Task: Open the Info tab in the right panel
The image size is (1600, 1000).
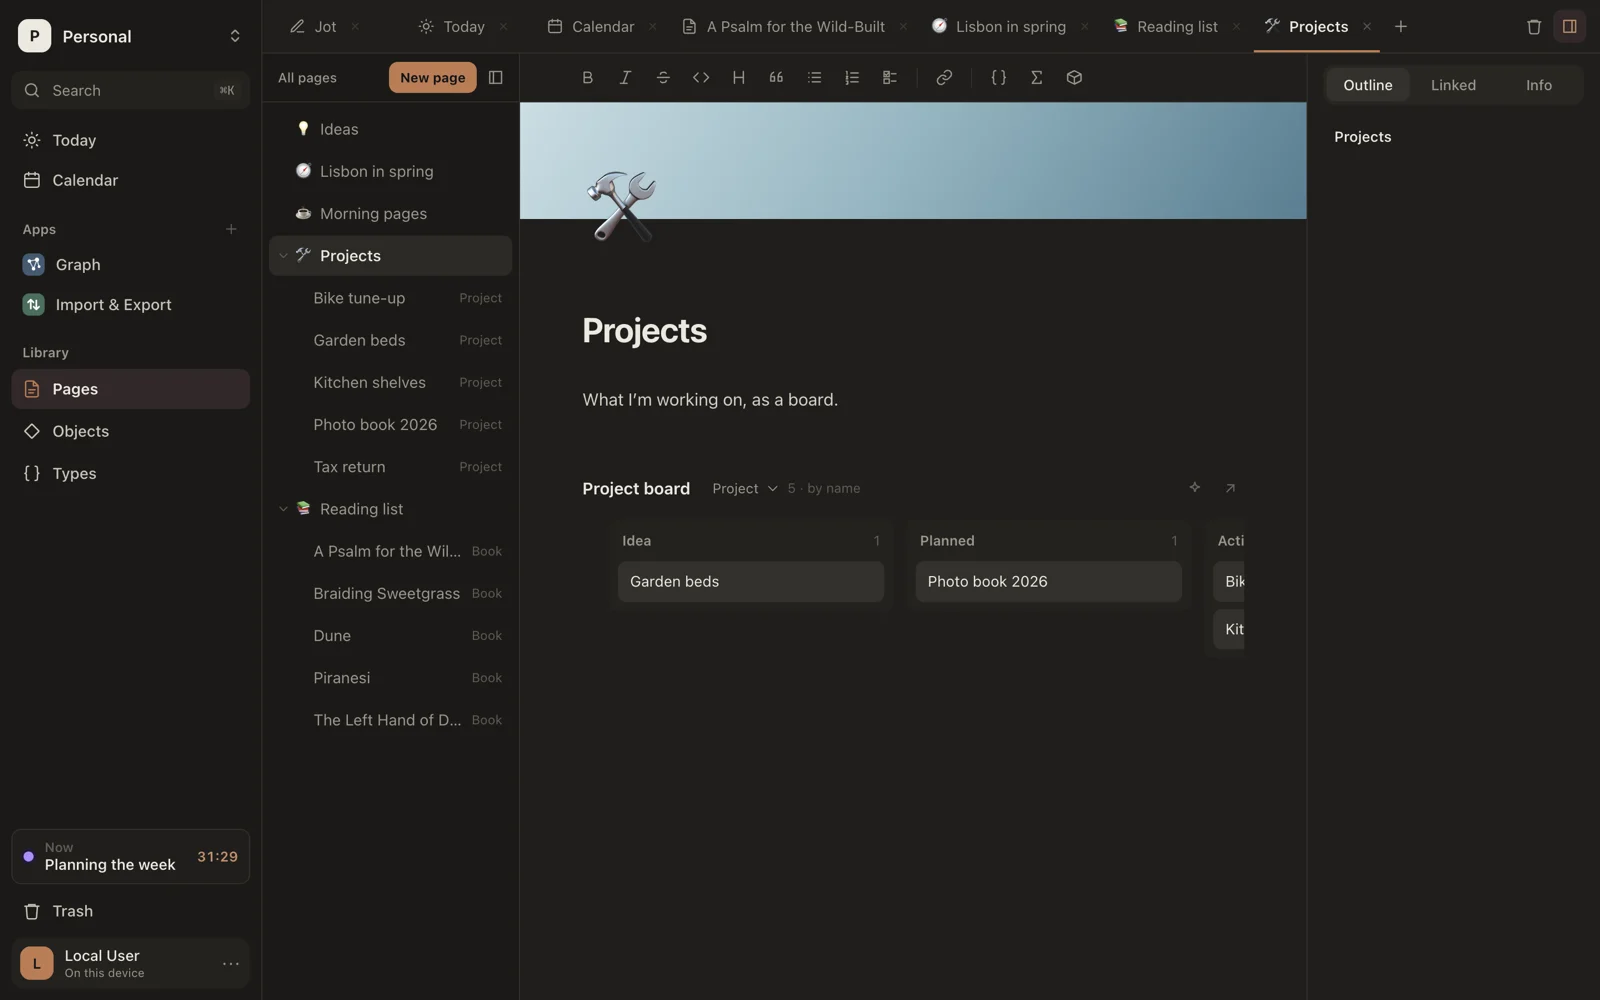Action: (1539, 85)
